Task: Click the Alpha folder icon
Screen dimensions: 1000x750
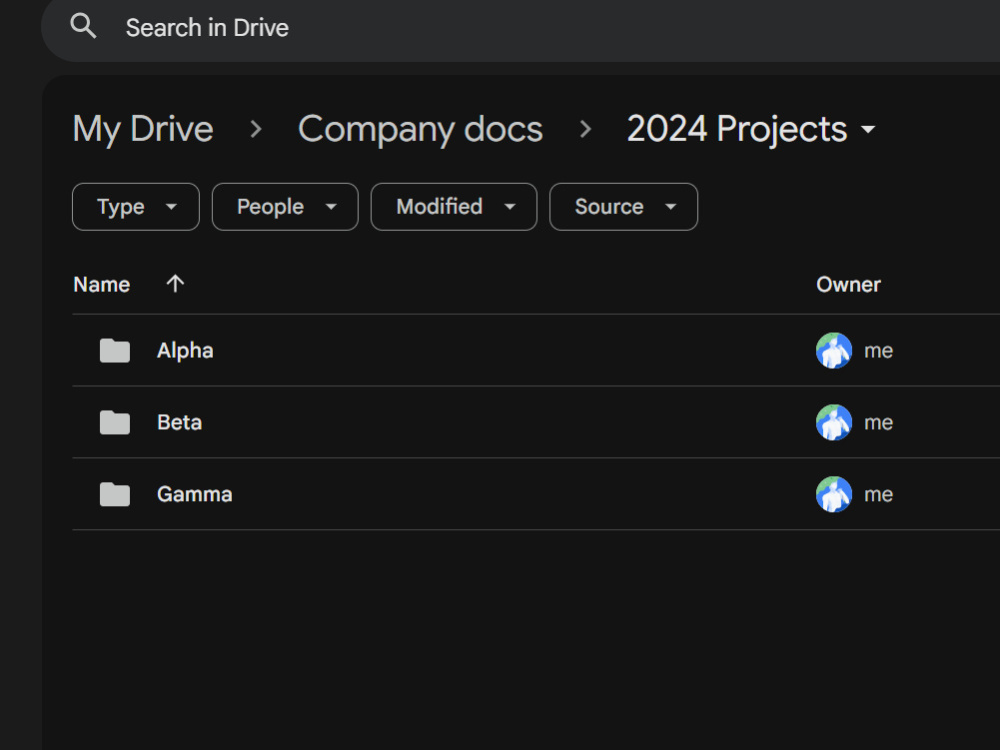Action: pyautogui.click(x=115, y=351)
